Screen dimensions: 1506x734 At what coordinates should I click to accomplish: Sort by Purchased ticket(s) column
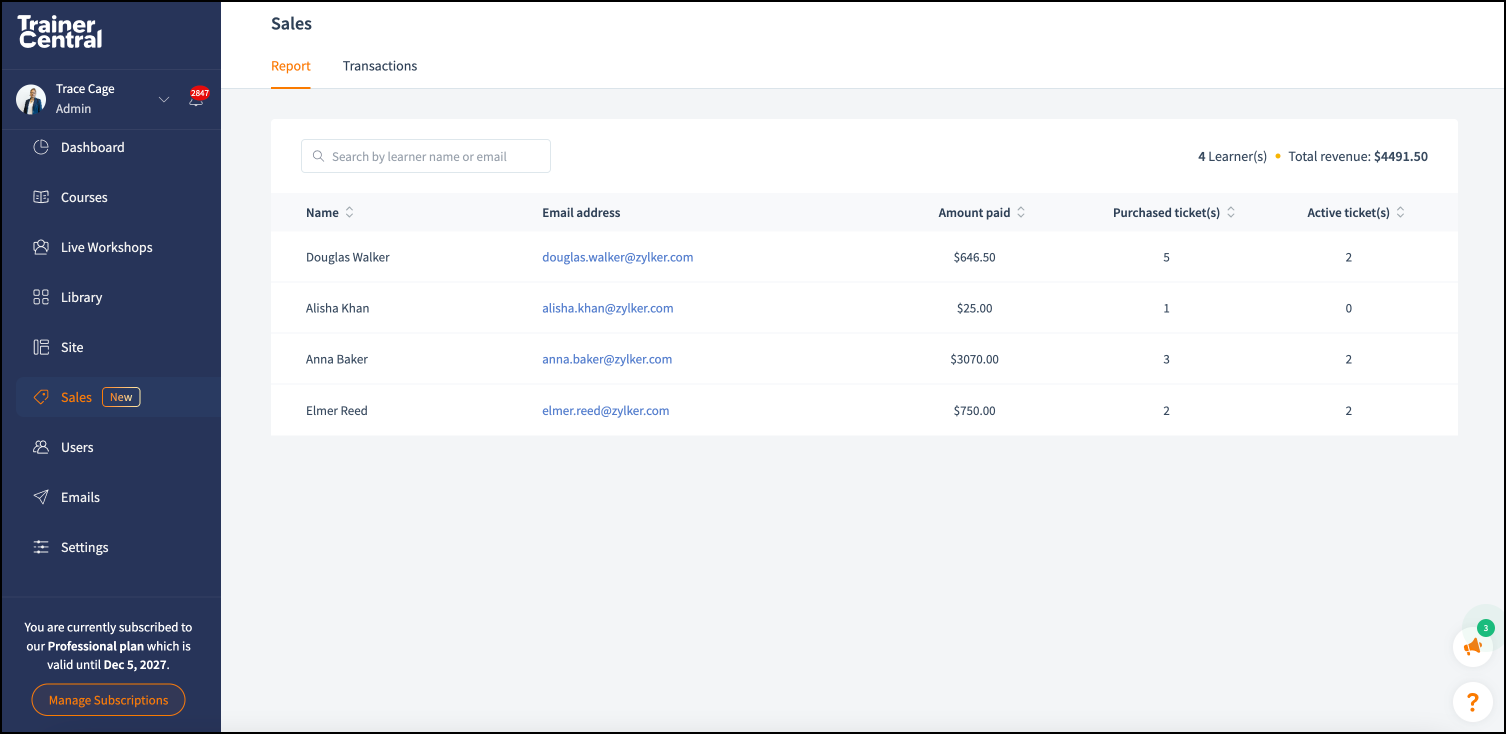point(1230,213)
